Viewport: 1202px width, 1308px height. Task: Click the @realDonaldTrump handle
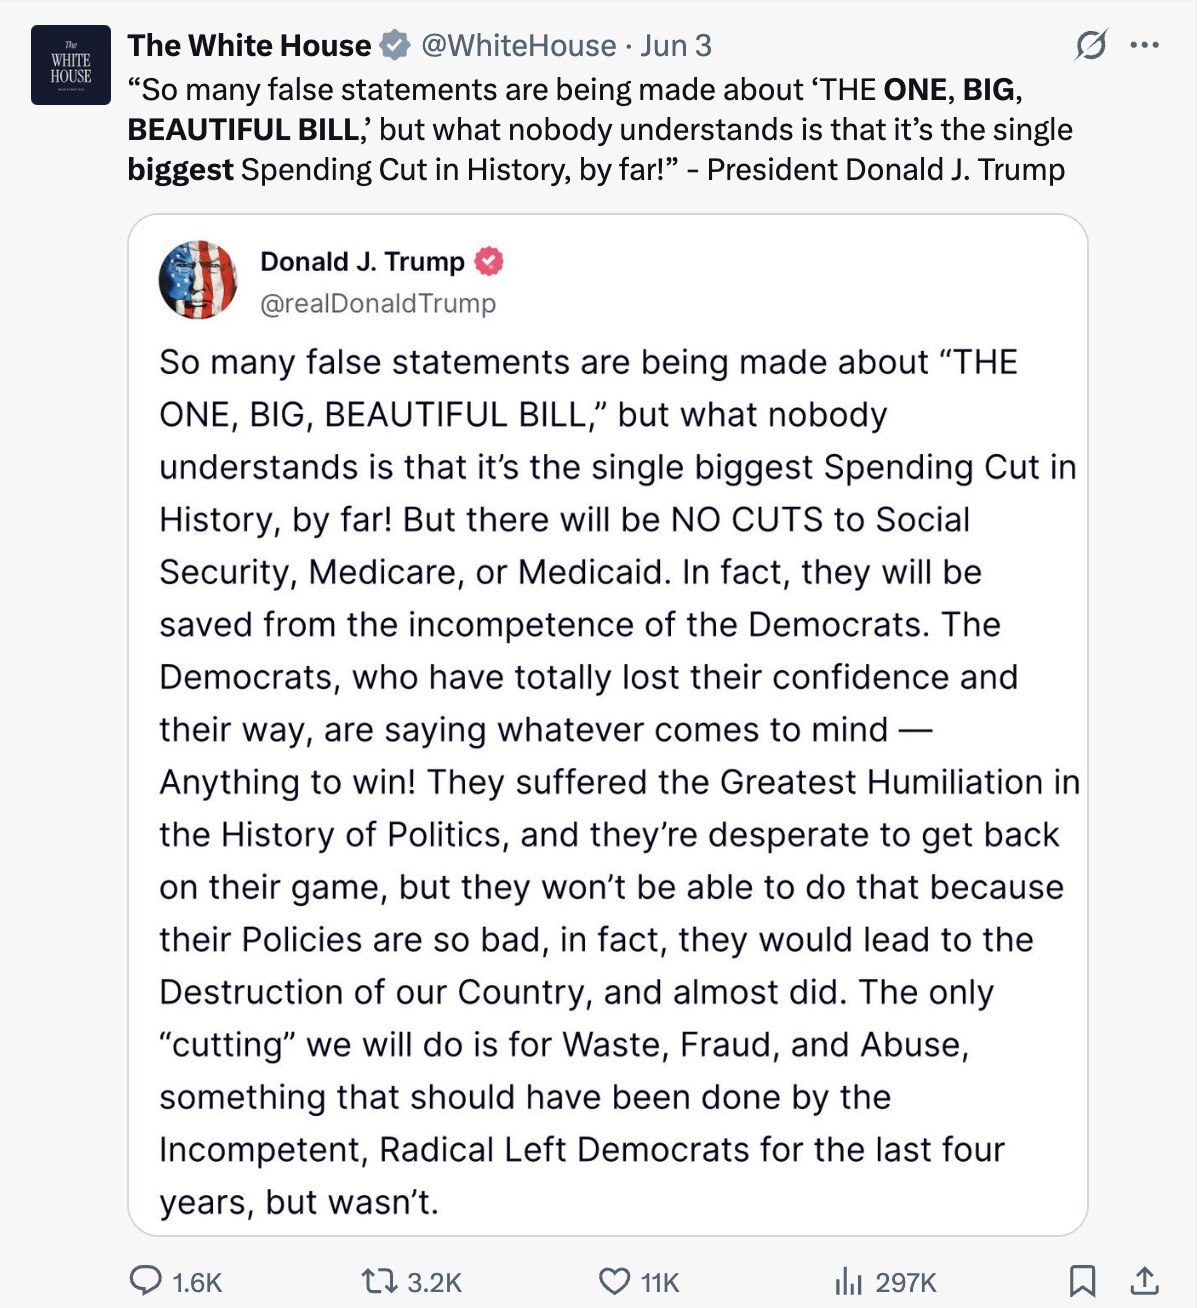coord(377,303)
